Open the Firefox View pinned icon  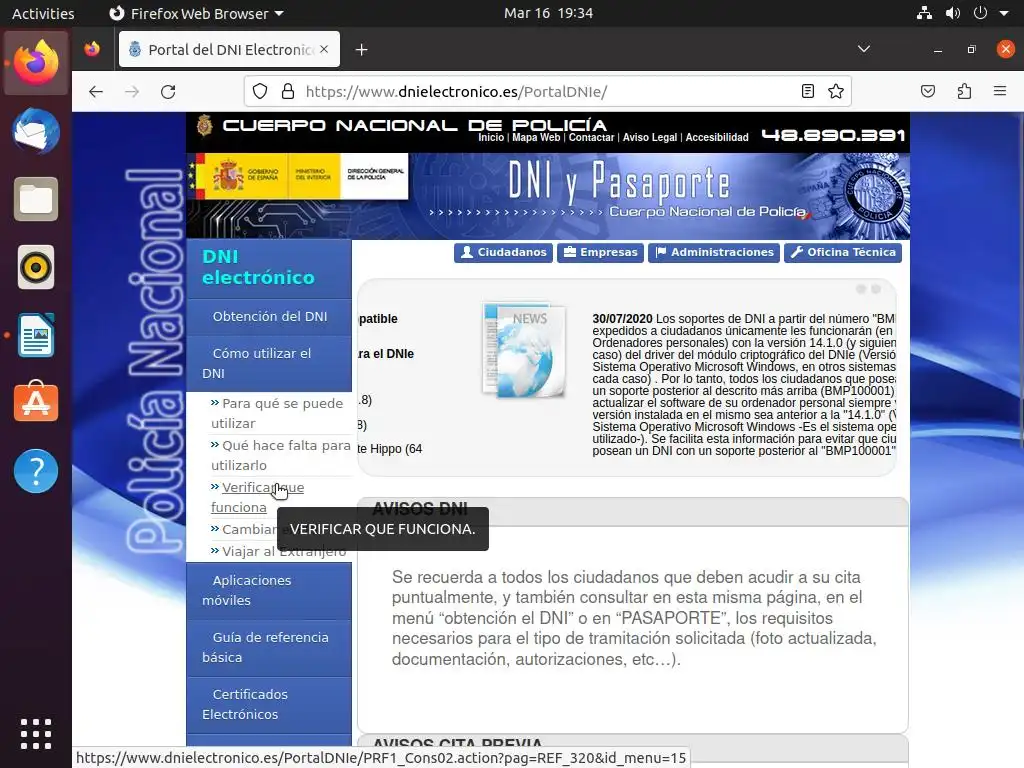[92, 49]
